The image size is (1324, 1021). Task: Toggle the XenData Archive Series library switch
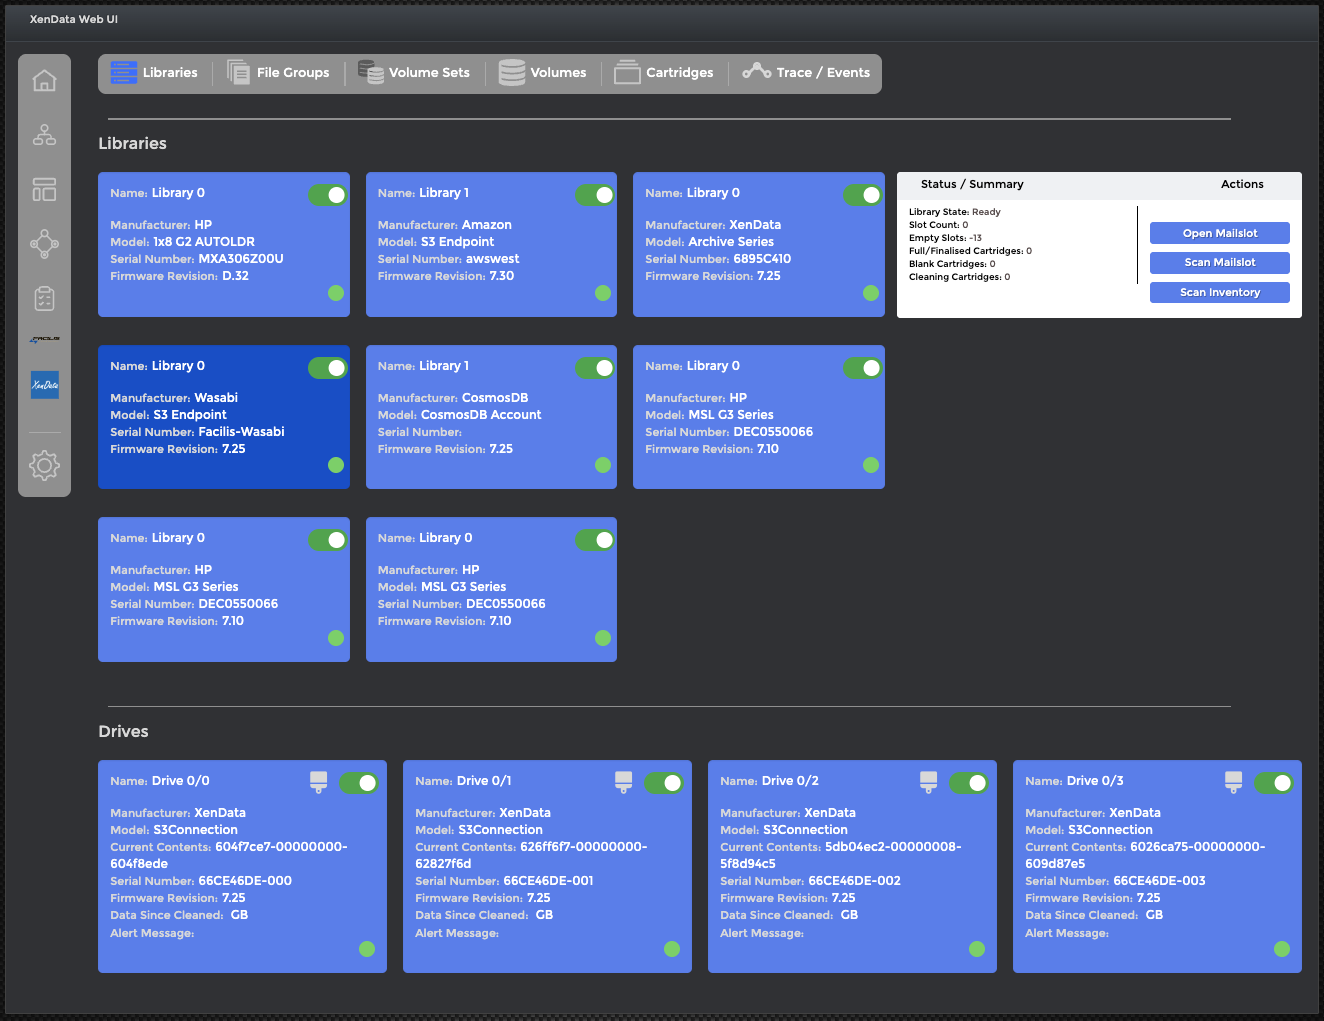[863, 195]
